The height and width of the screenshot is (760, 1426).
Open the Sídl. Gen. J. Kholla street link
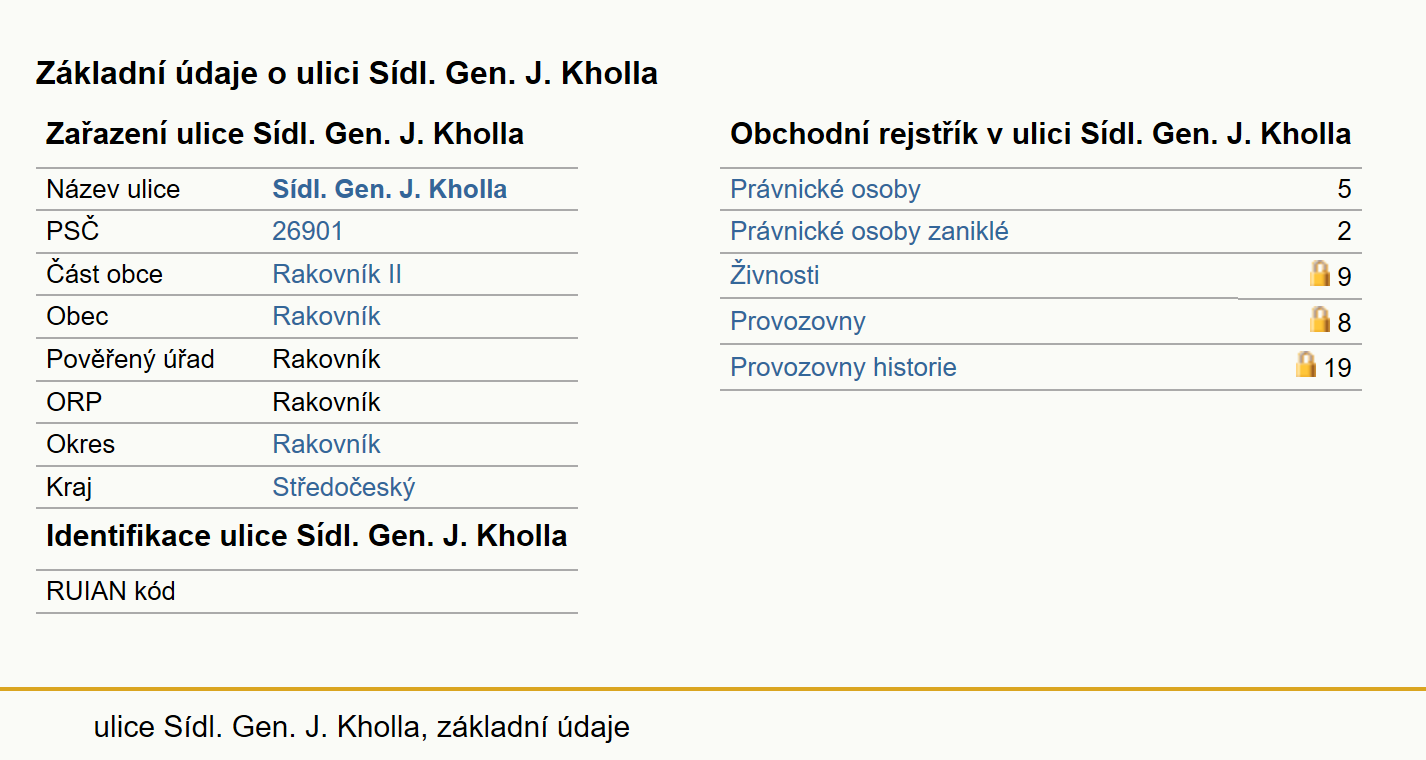[389, 189]
